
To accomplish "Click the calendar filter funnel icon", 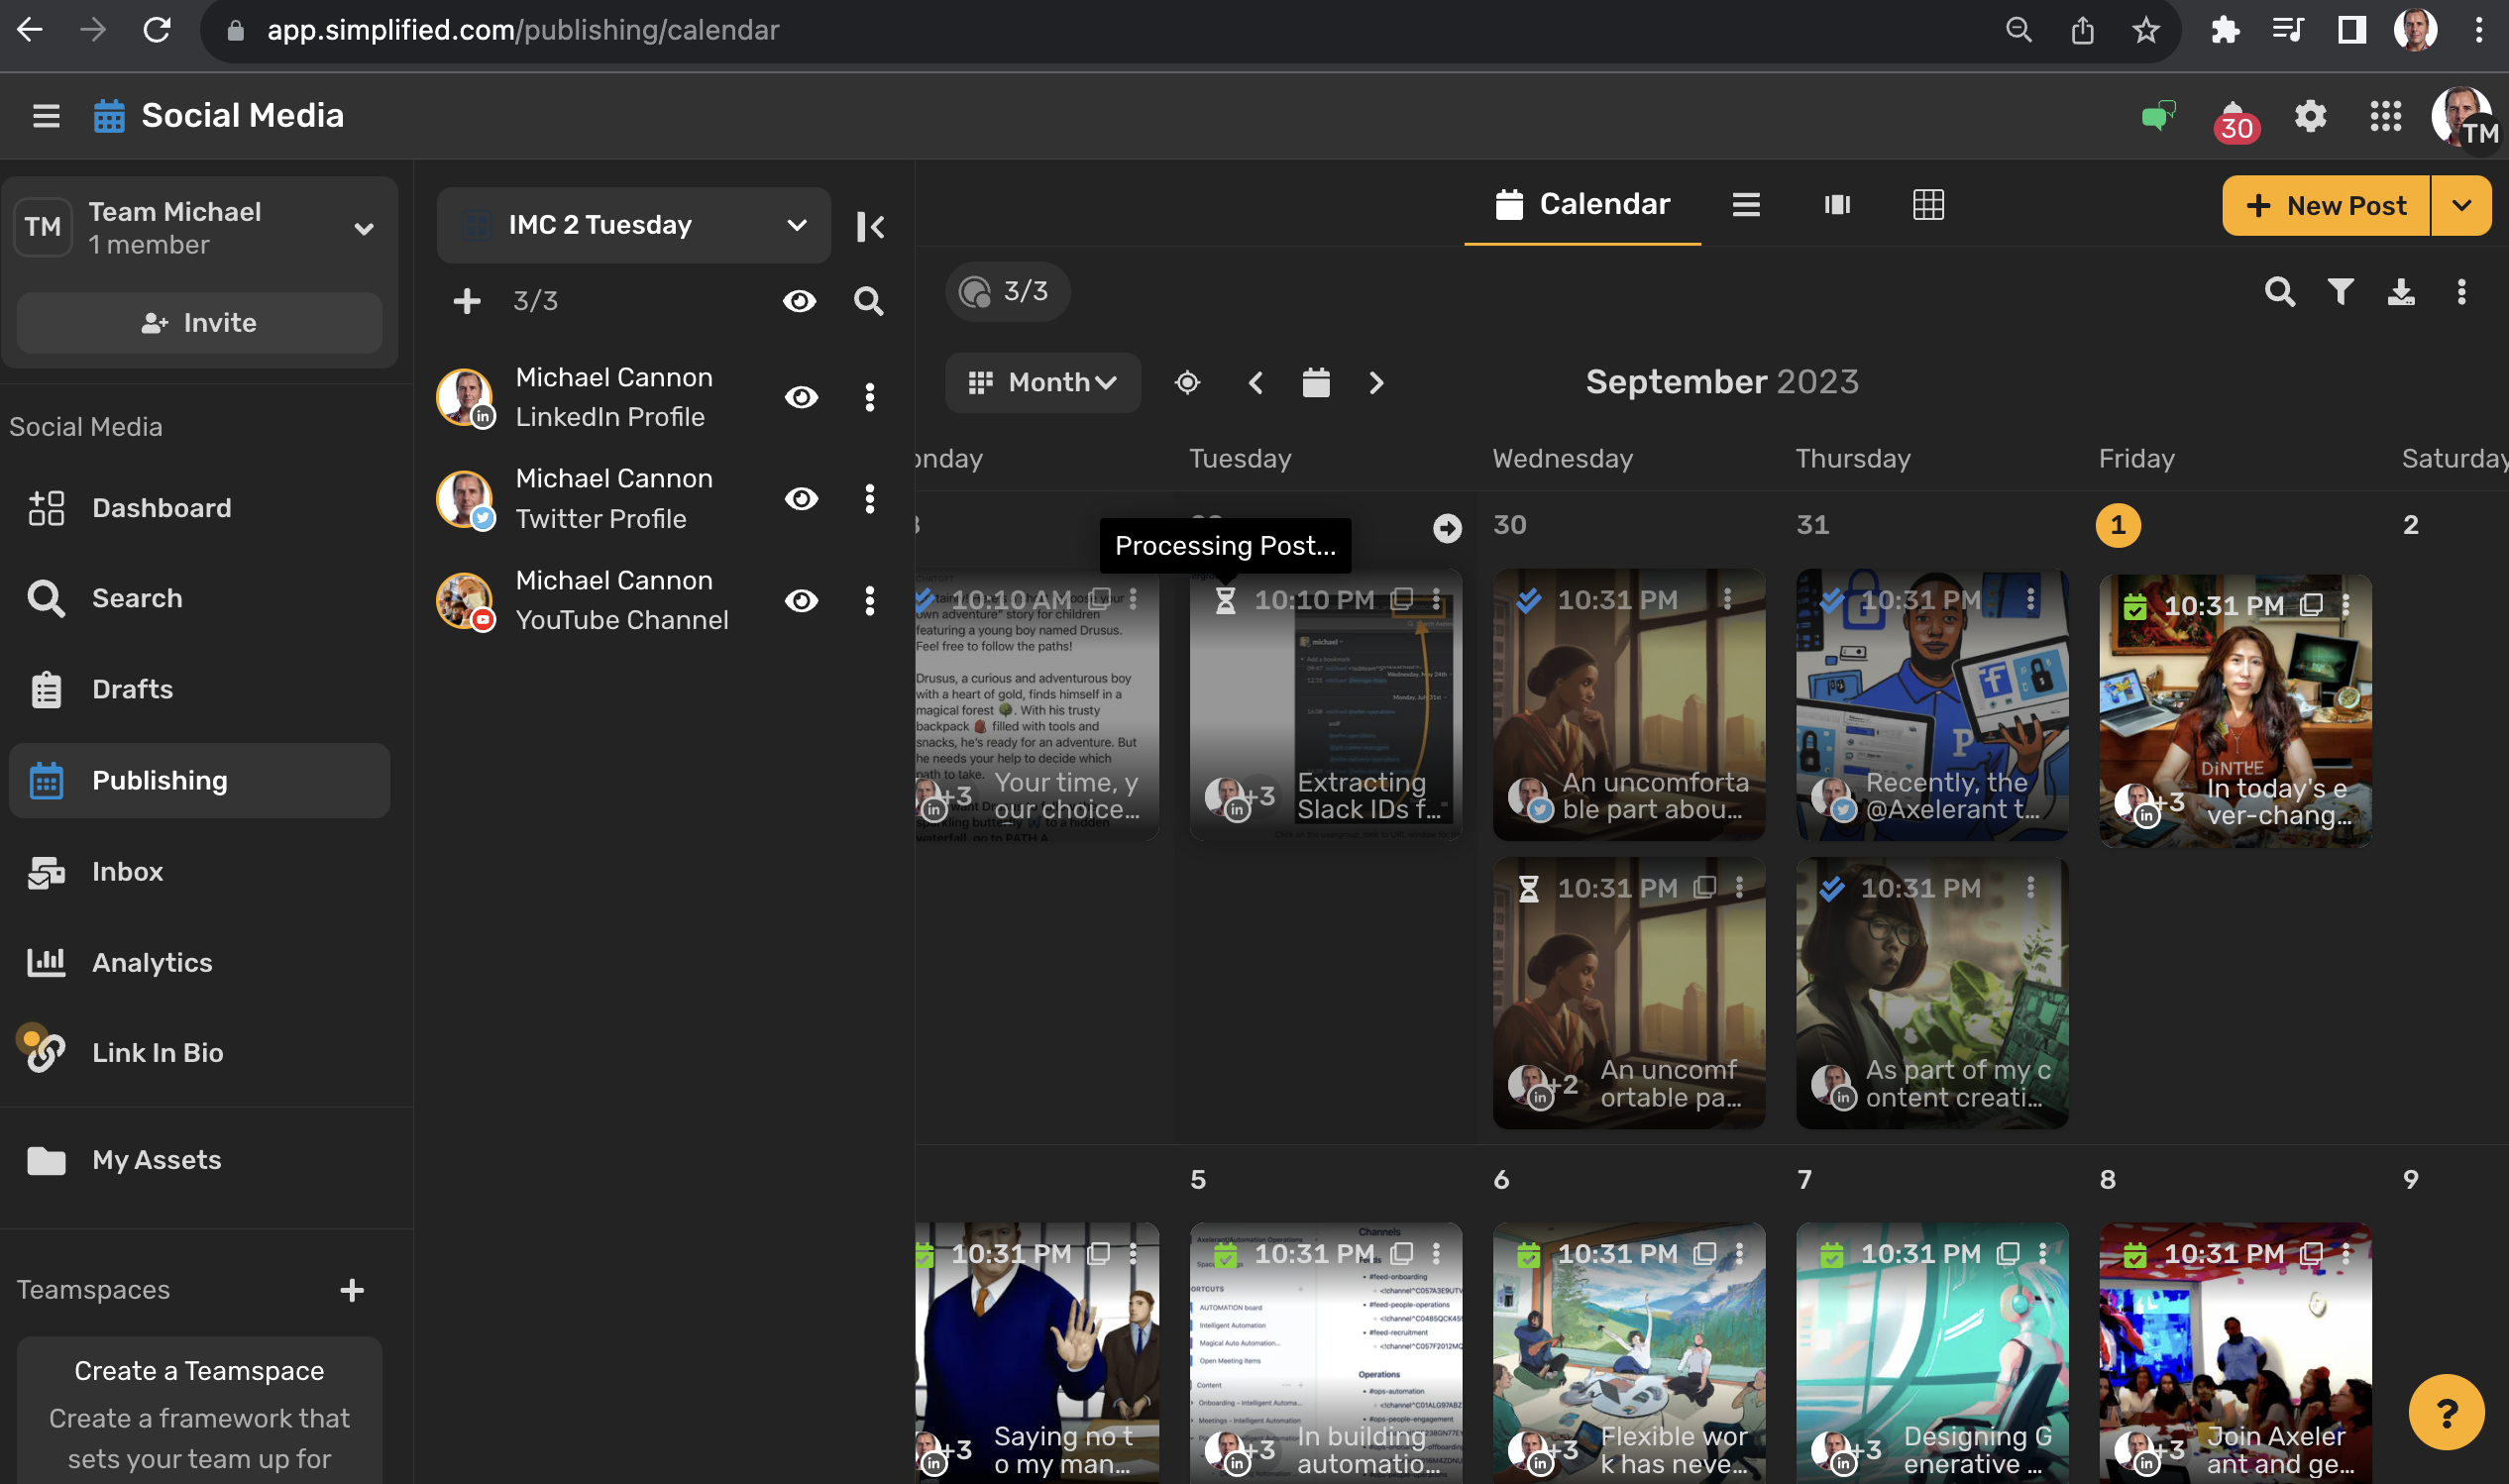I will pos(2340,292).
